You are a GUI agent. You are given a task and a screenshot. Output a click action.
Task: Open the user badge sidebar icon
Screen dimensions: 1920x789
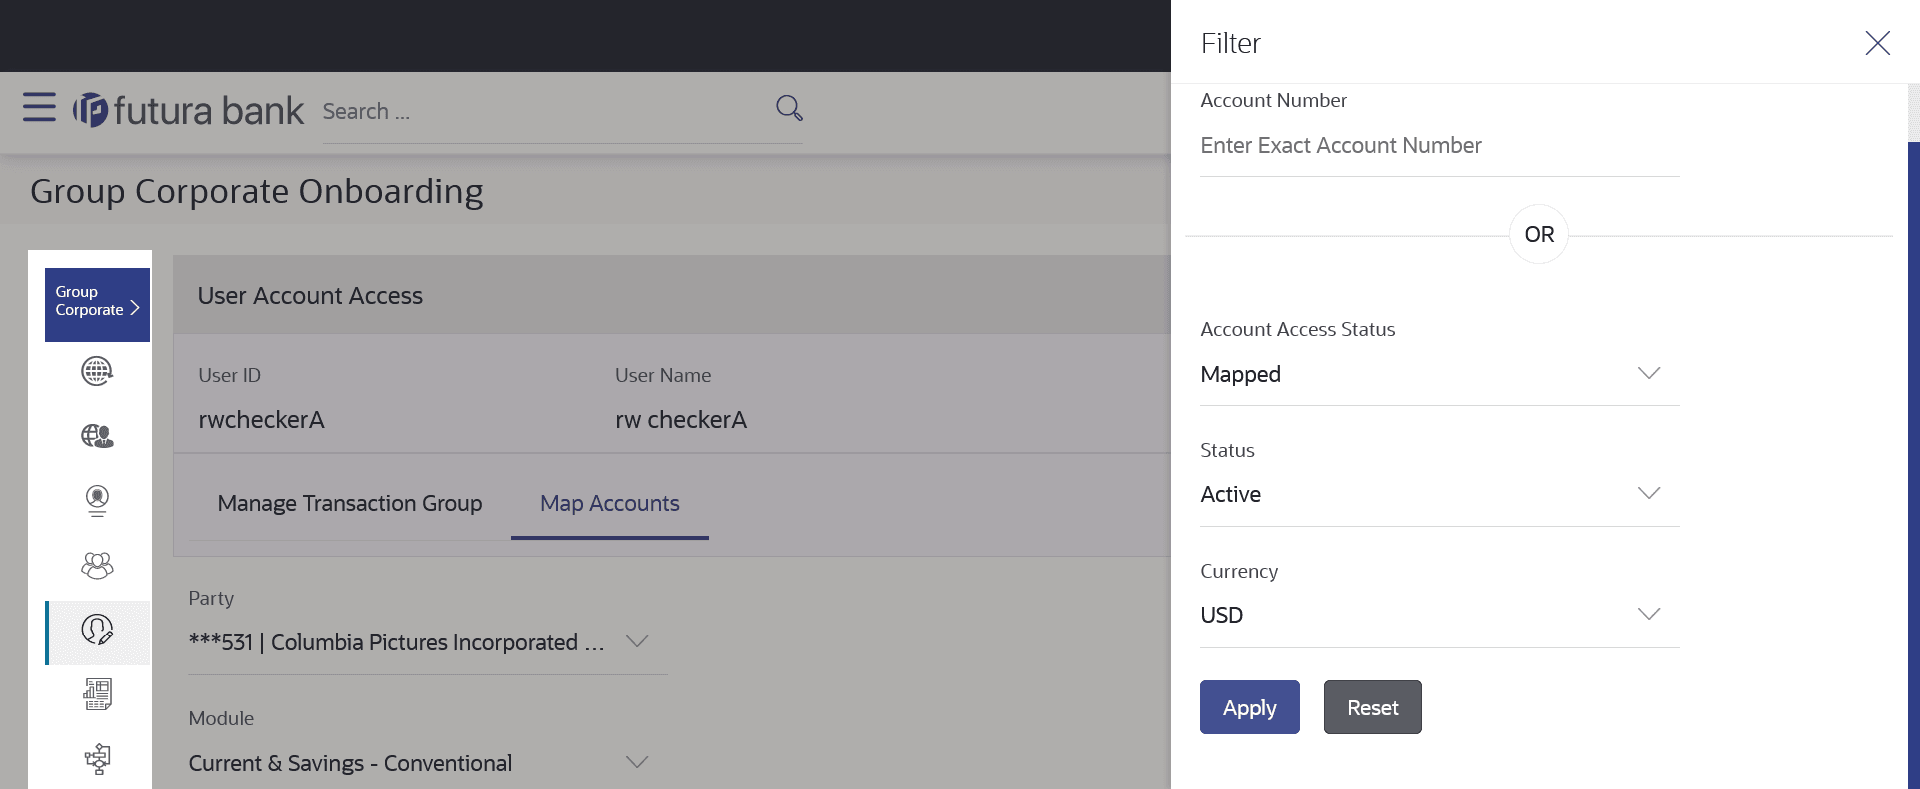click(x=97, y=500)
